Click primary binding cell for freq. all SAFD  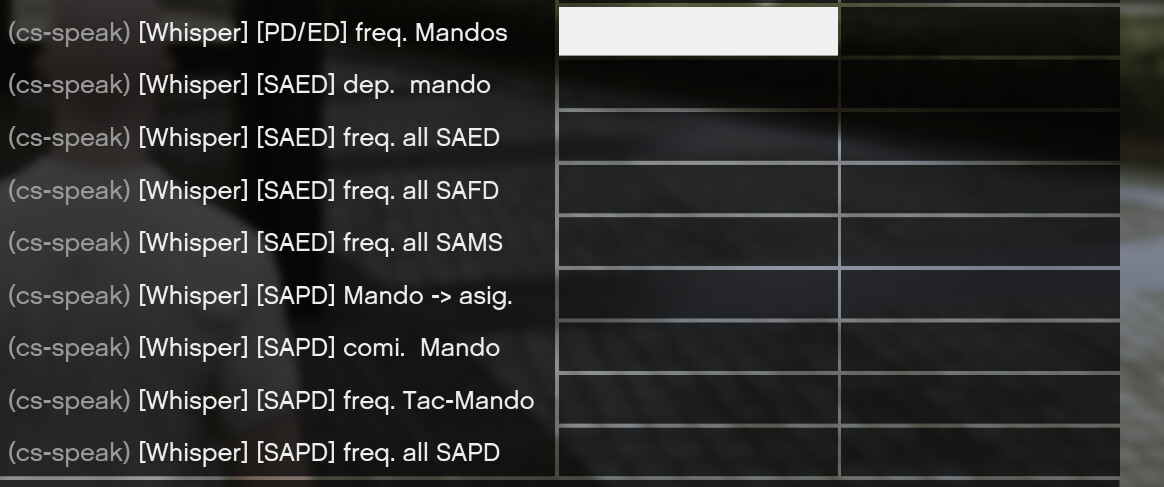[x=699, y=189]
